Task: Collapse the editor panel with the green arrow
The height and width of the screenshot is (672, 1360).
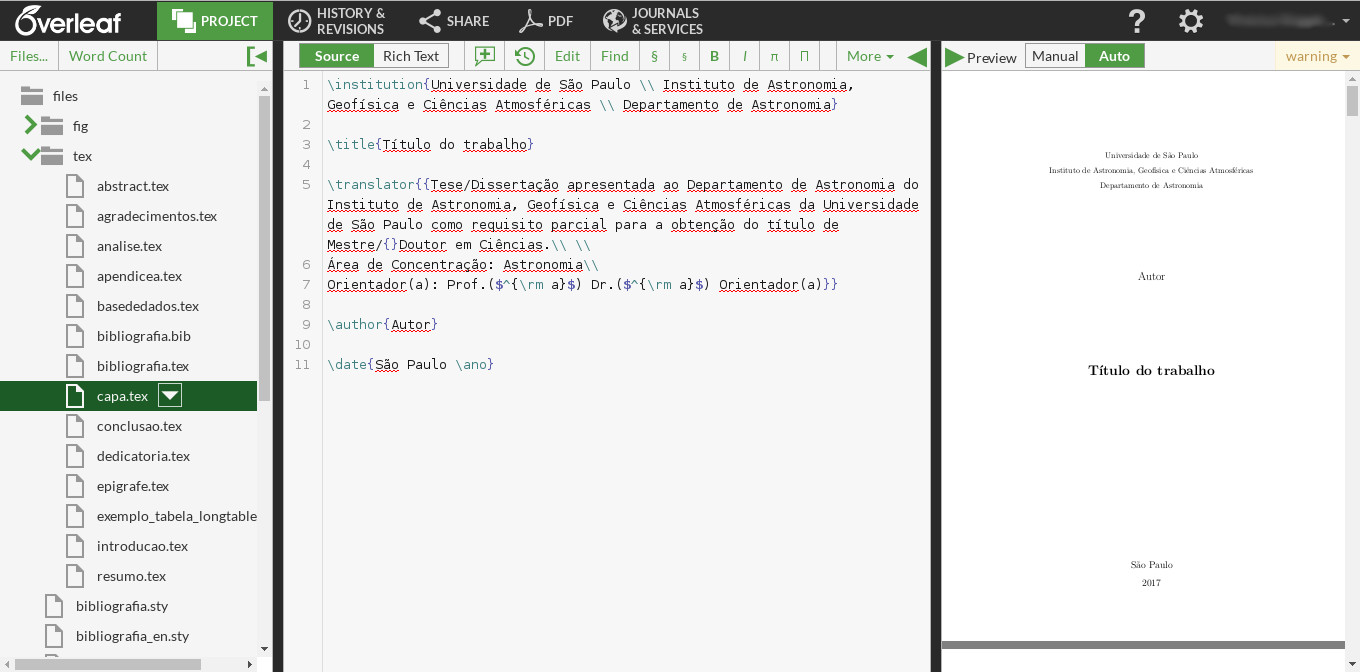Action: pyautogui.click(x=918, y=56)
